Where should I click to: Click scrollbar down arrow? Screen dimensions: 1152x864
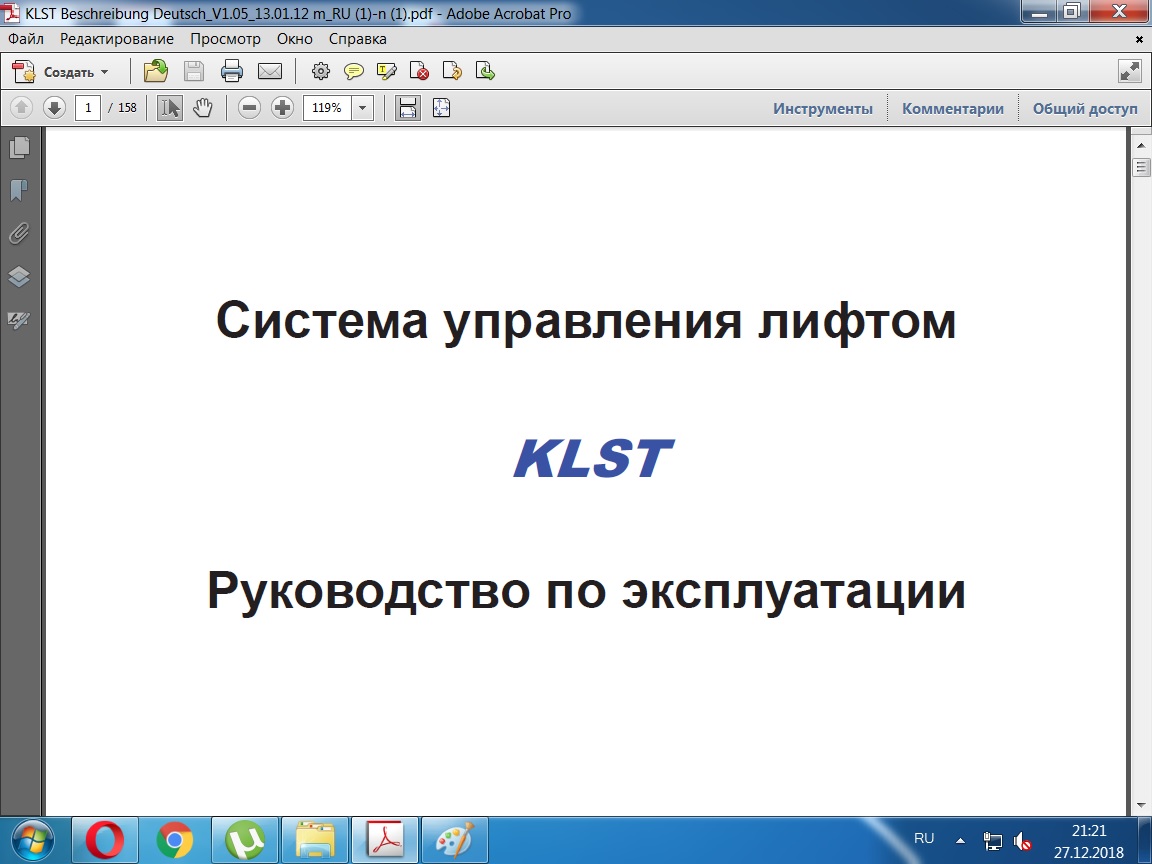click(x=1141, y=805)
